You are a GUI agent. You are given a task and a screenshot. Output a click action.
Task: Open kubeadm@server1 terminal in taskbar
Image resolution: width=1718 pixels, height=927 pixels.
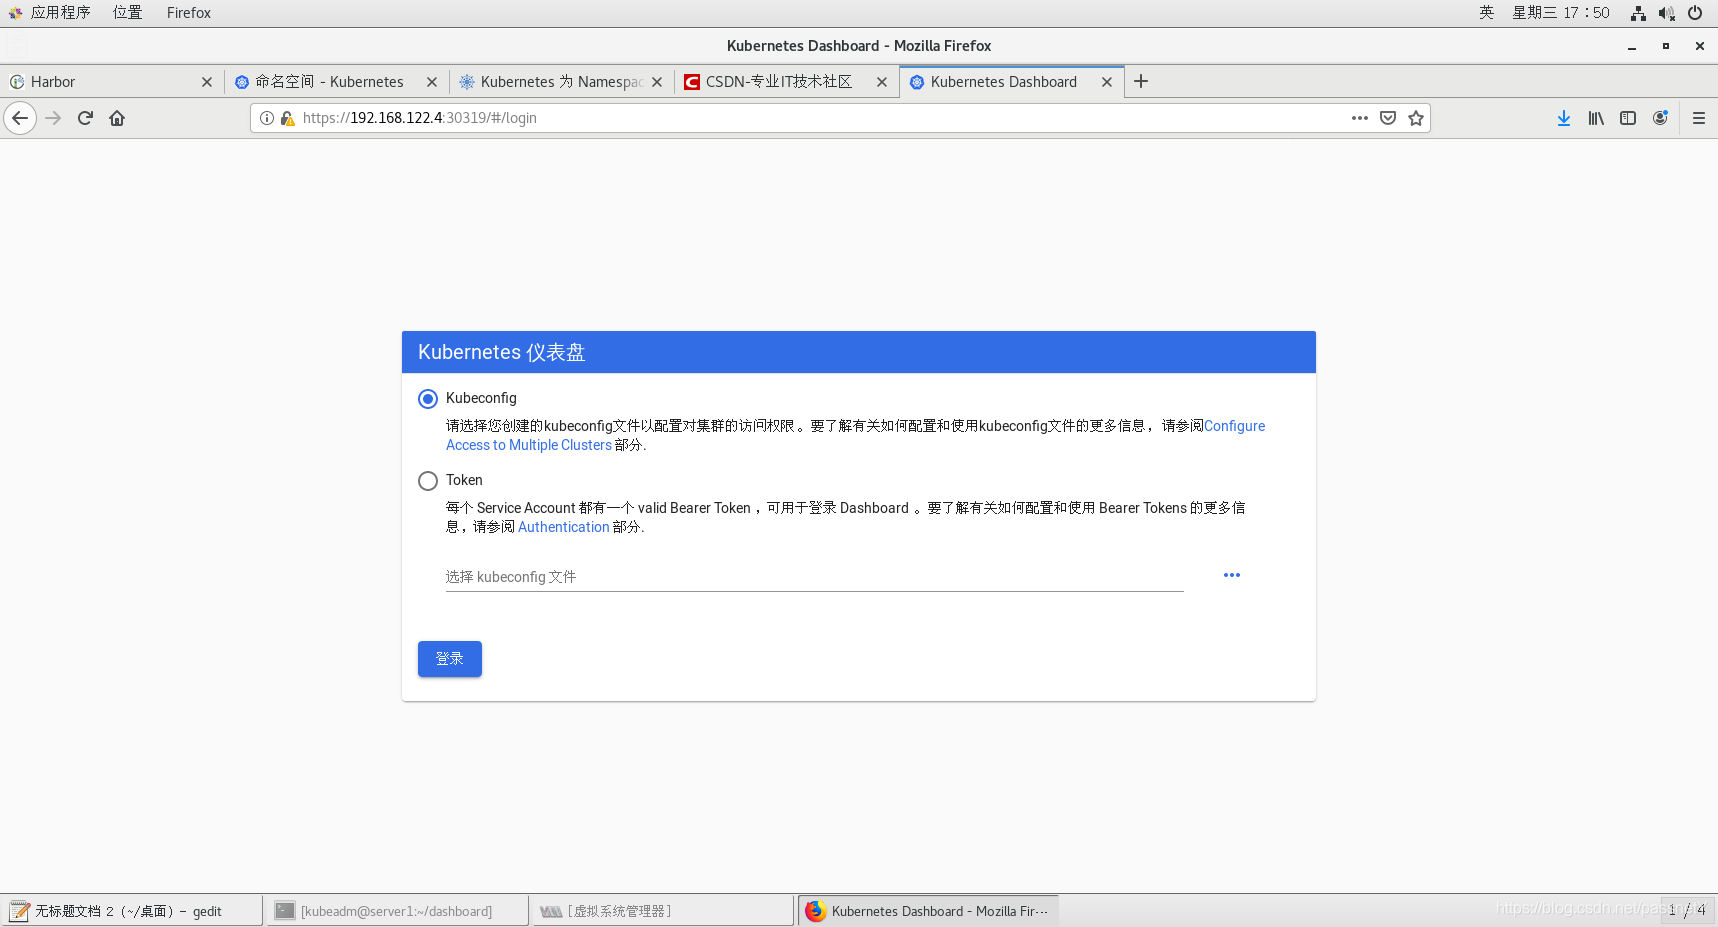tap(397, 911)
